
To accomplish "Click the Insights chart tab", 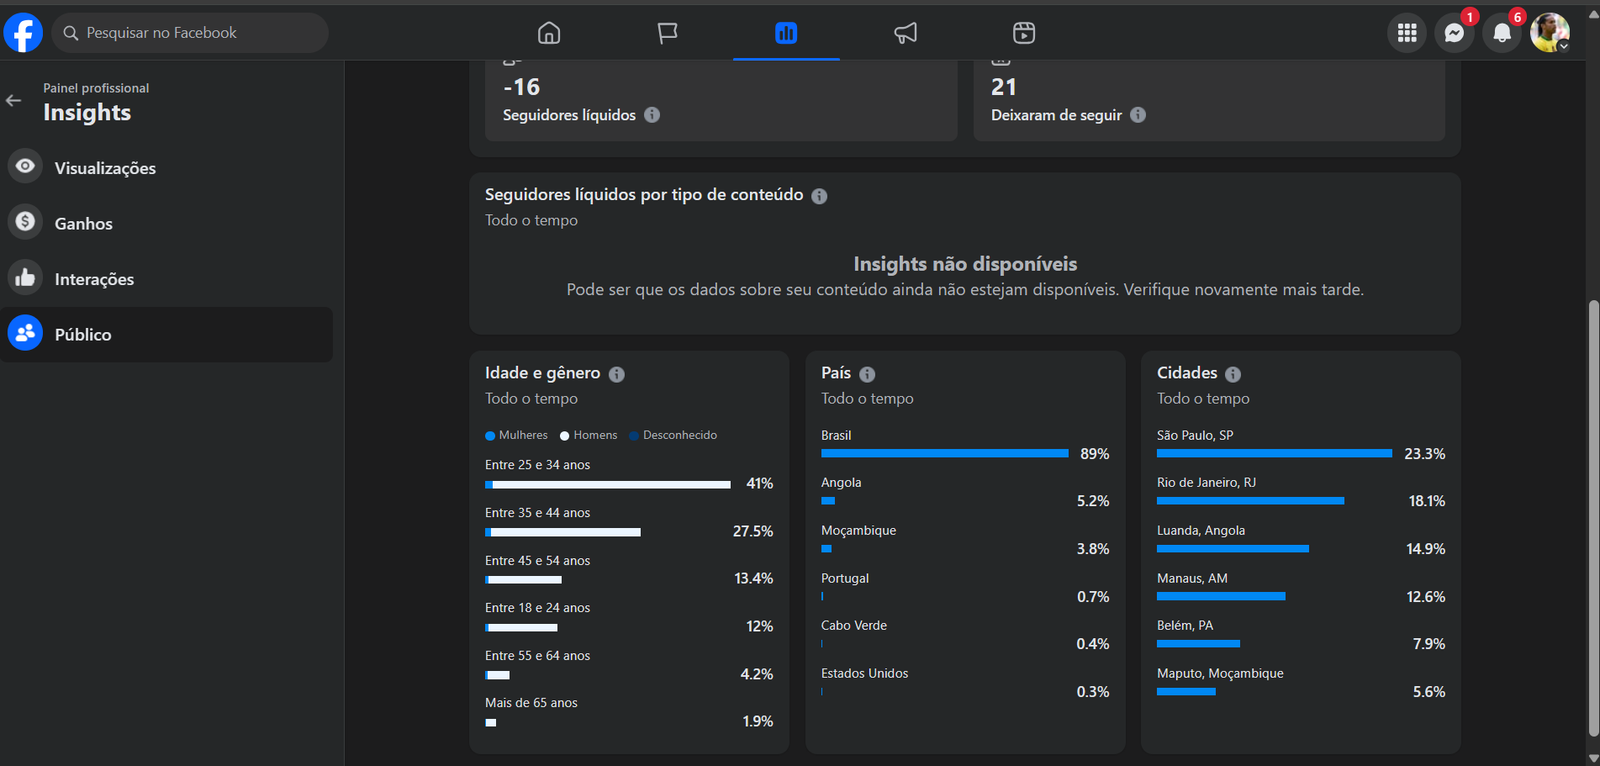I will coord(786,33).
